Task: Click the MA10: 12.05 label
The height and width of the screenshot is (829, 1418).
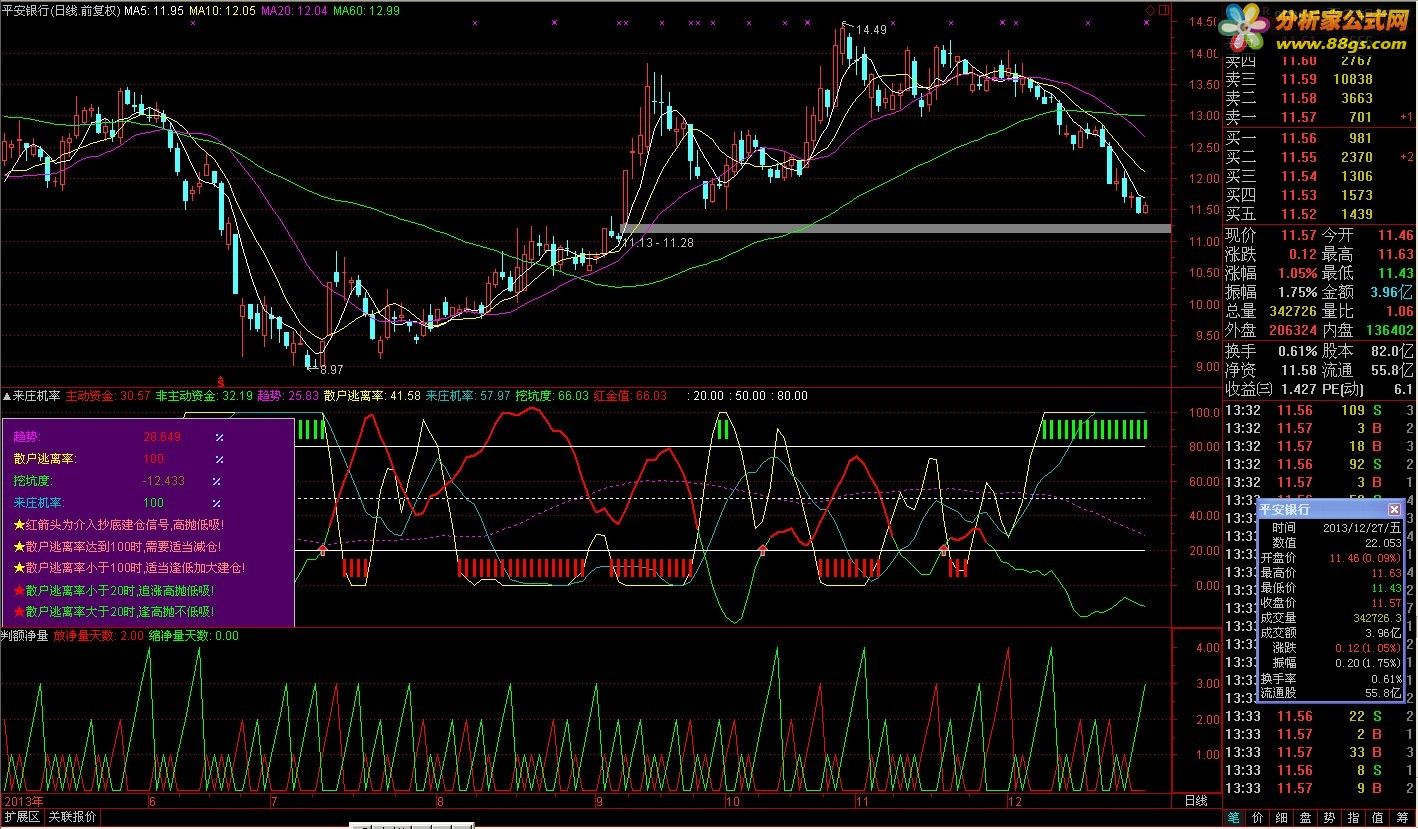Action: click(222, 10)
